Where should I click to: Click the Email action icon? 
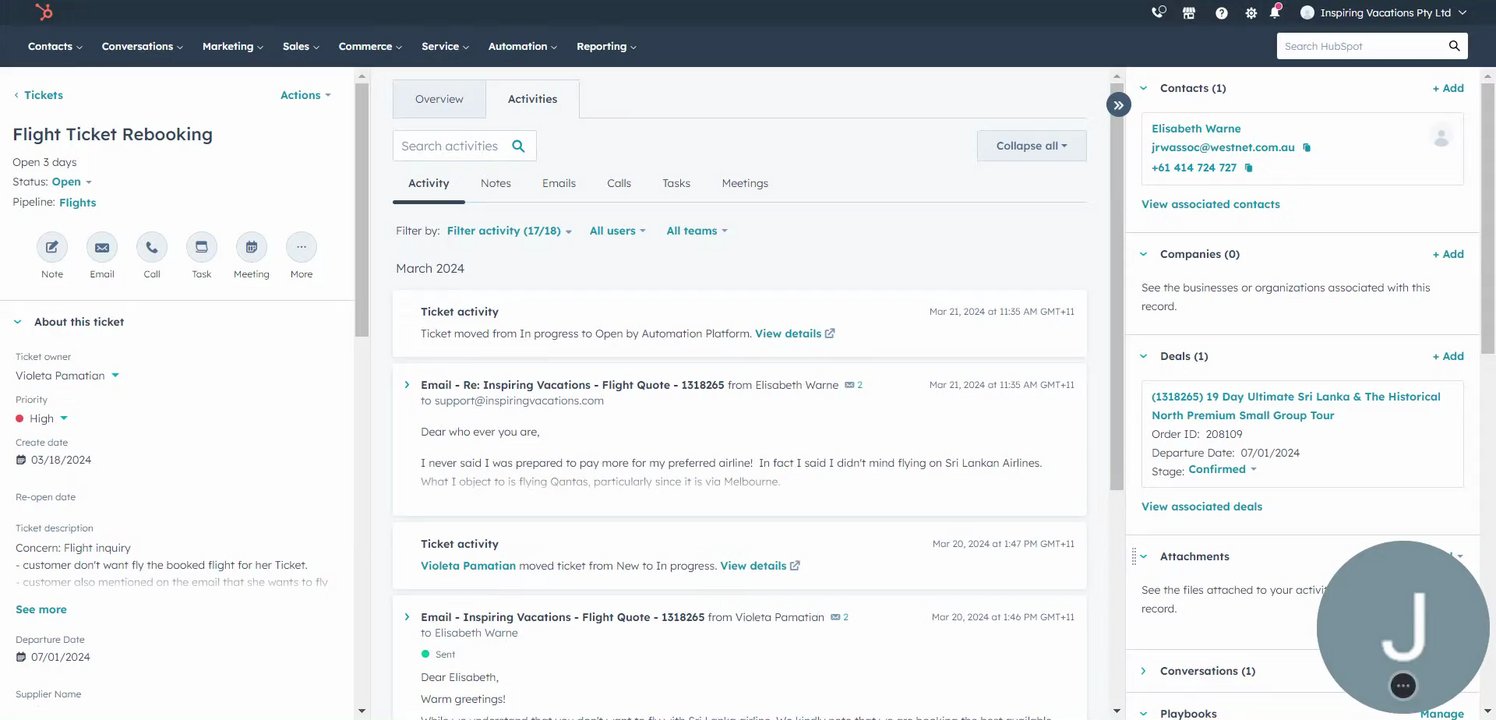pos(102,247)
